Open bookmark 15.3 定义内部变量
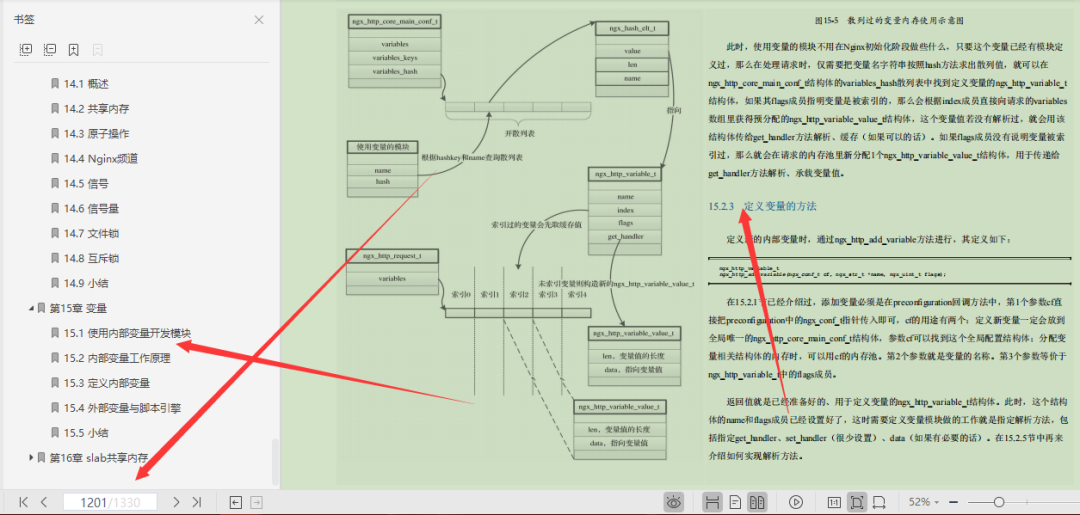Viewport: 1080px width, 515px height. click(107, 383)
